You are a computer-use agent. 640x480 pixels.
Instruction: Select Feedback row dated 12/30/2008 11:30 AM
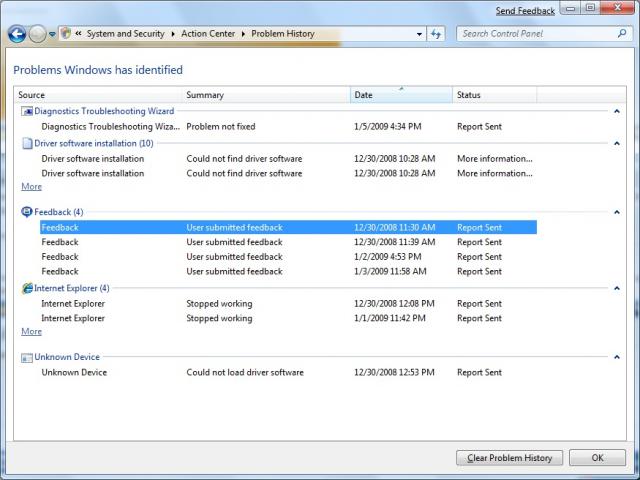288,227
